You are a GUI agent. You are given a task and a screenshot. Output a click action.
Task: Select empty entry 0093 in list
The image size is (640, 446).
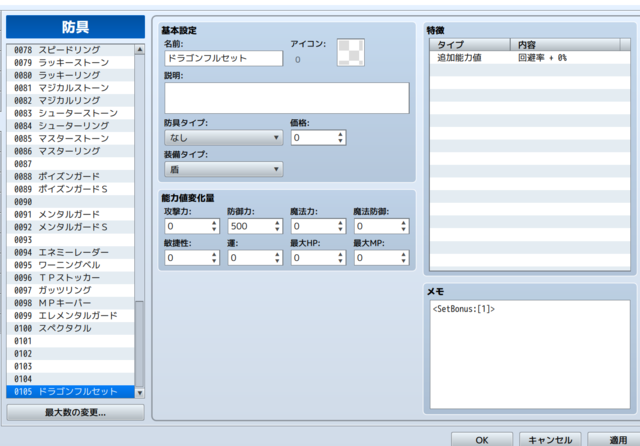pos(70,240)
